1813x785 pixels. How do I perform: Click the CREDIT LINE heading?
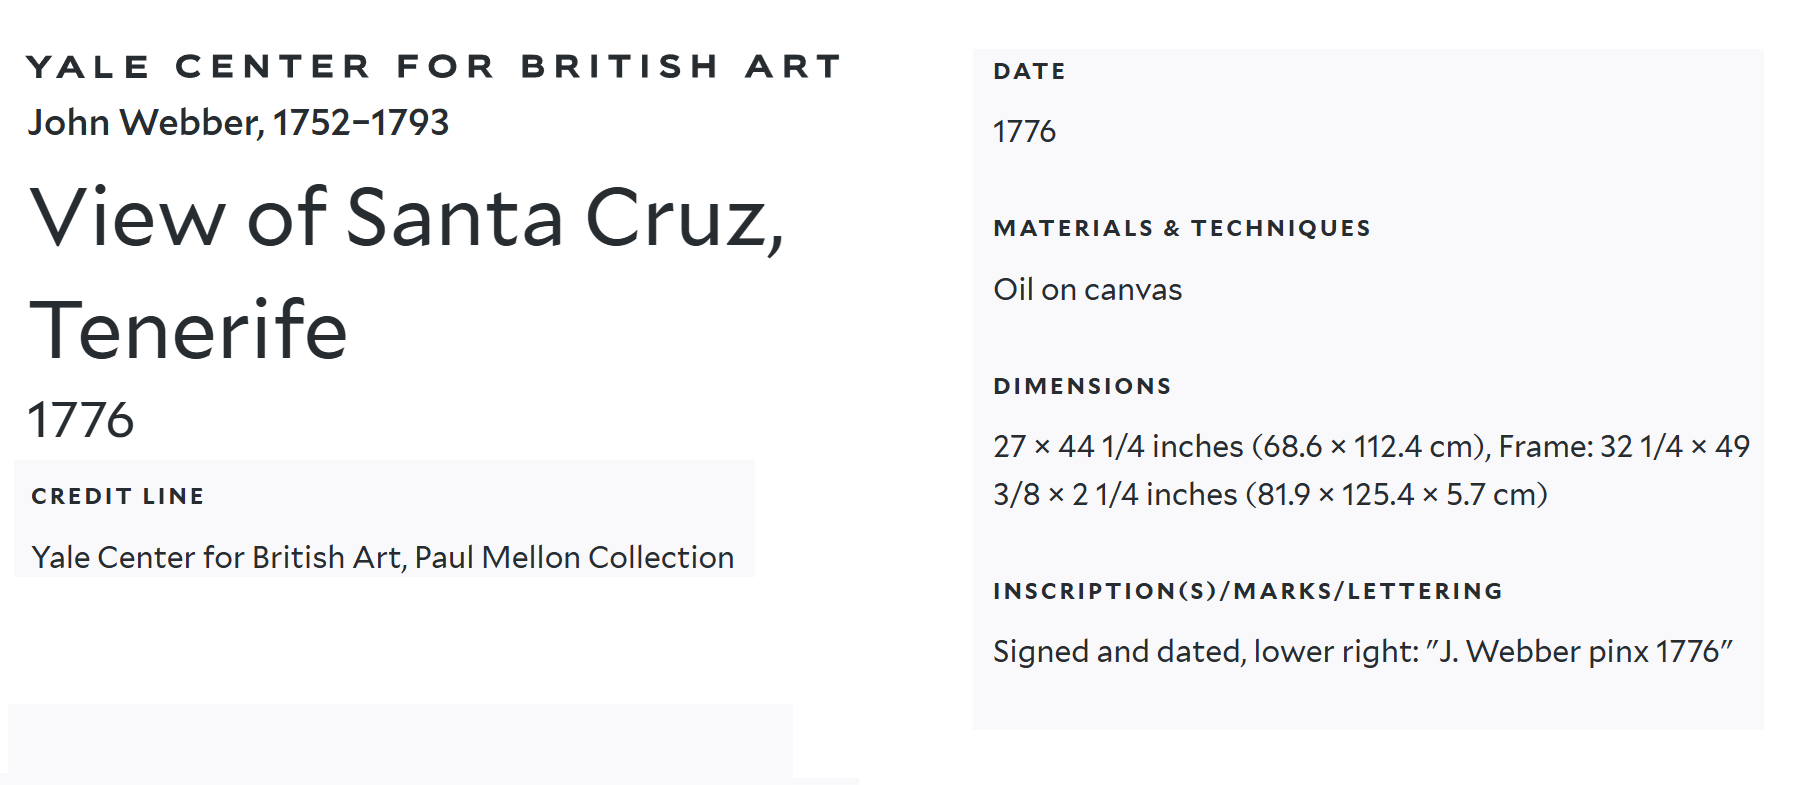point(118,496)
